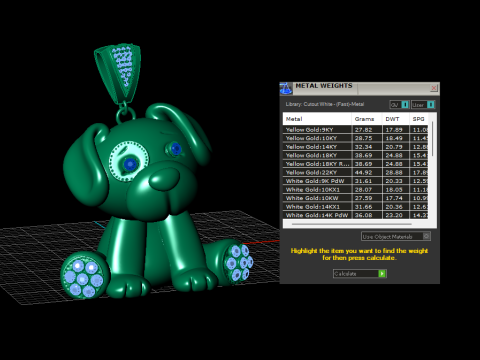Screen dimensions: 480x360
Task: Toggle Use Object Materials option
Action: [x=396, y=236]
